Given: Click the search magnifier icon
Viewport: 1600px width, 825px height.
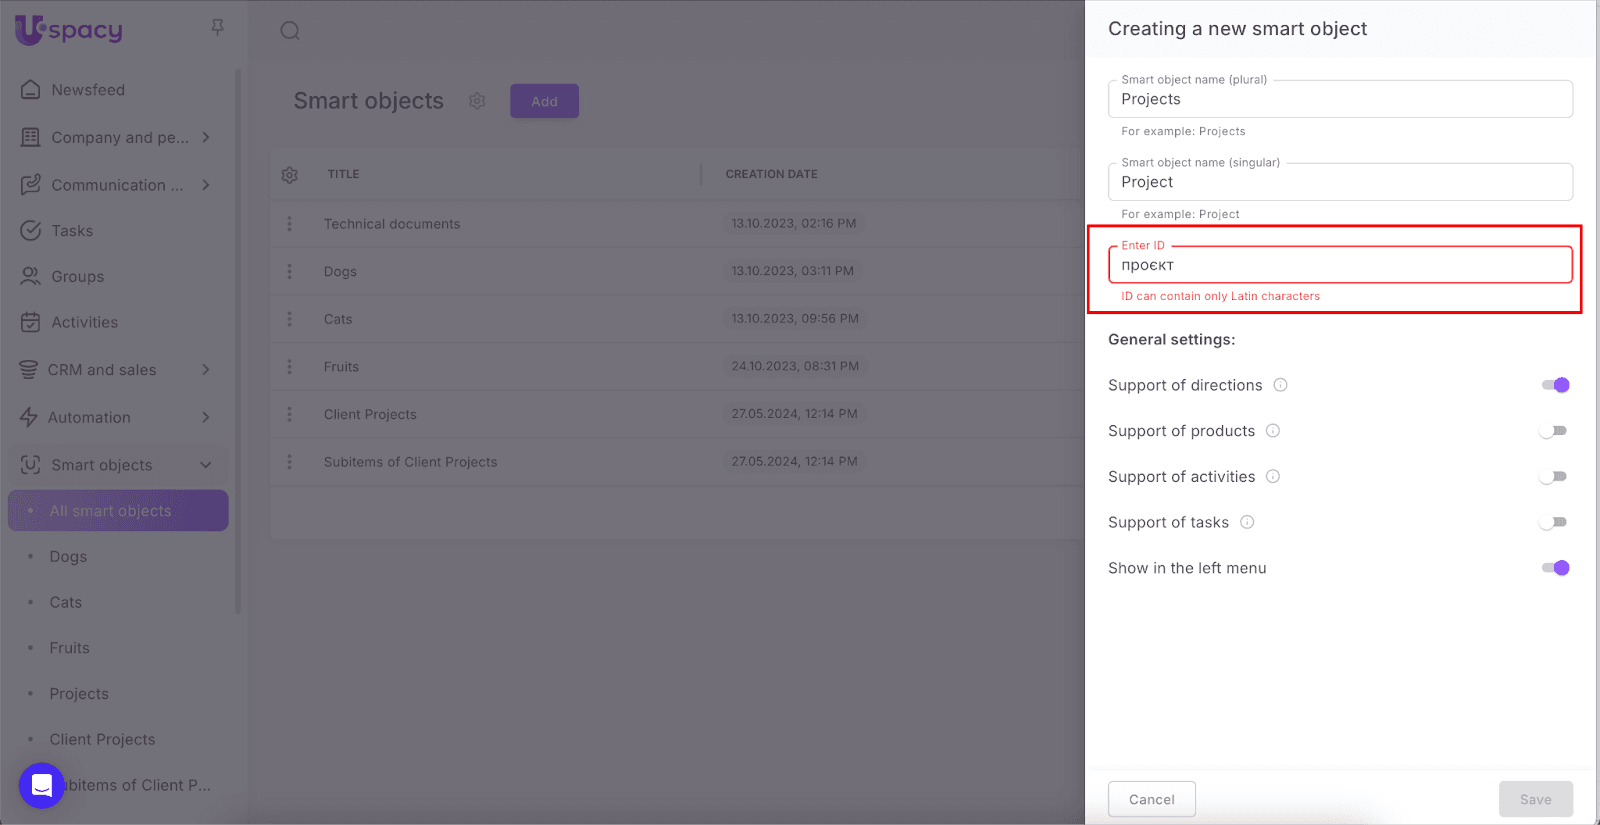Looking at the screenshot, I should click(x=290, y=31).
